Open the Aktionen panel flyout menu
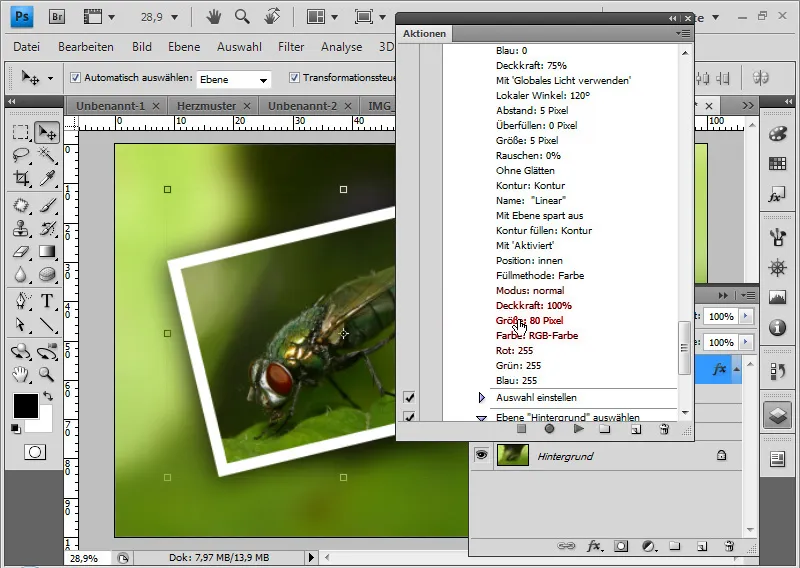Screen dimensions: 800x568 coord(683,34)
